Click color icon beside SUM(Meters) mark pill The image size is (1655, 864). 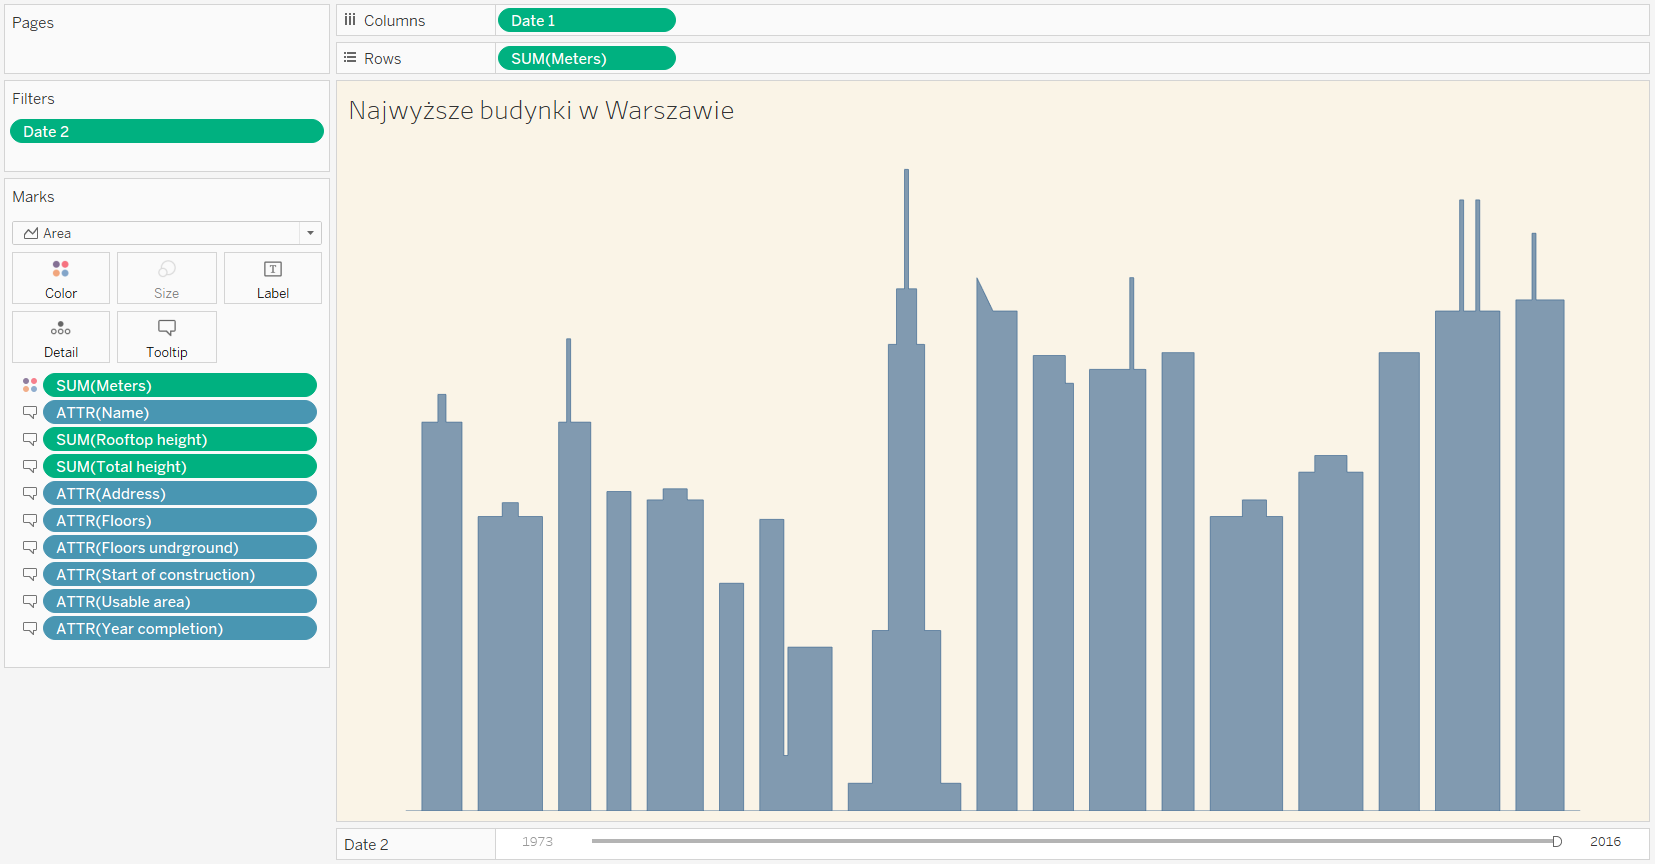(x=30, y=385)
